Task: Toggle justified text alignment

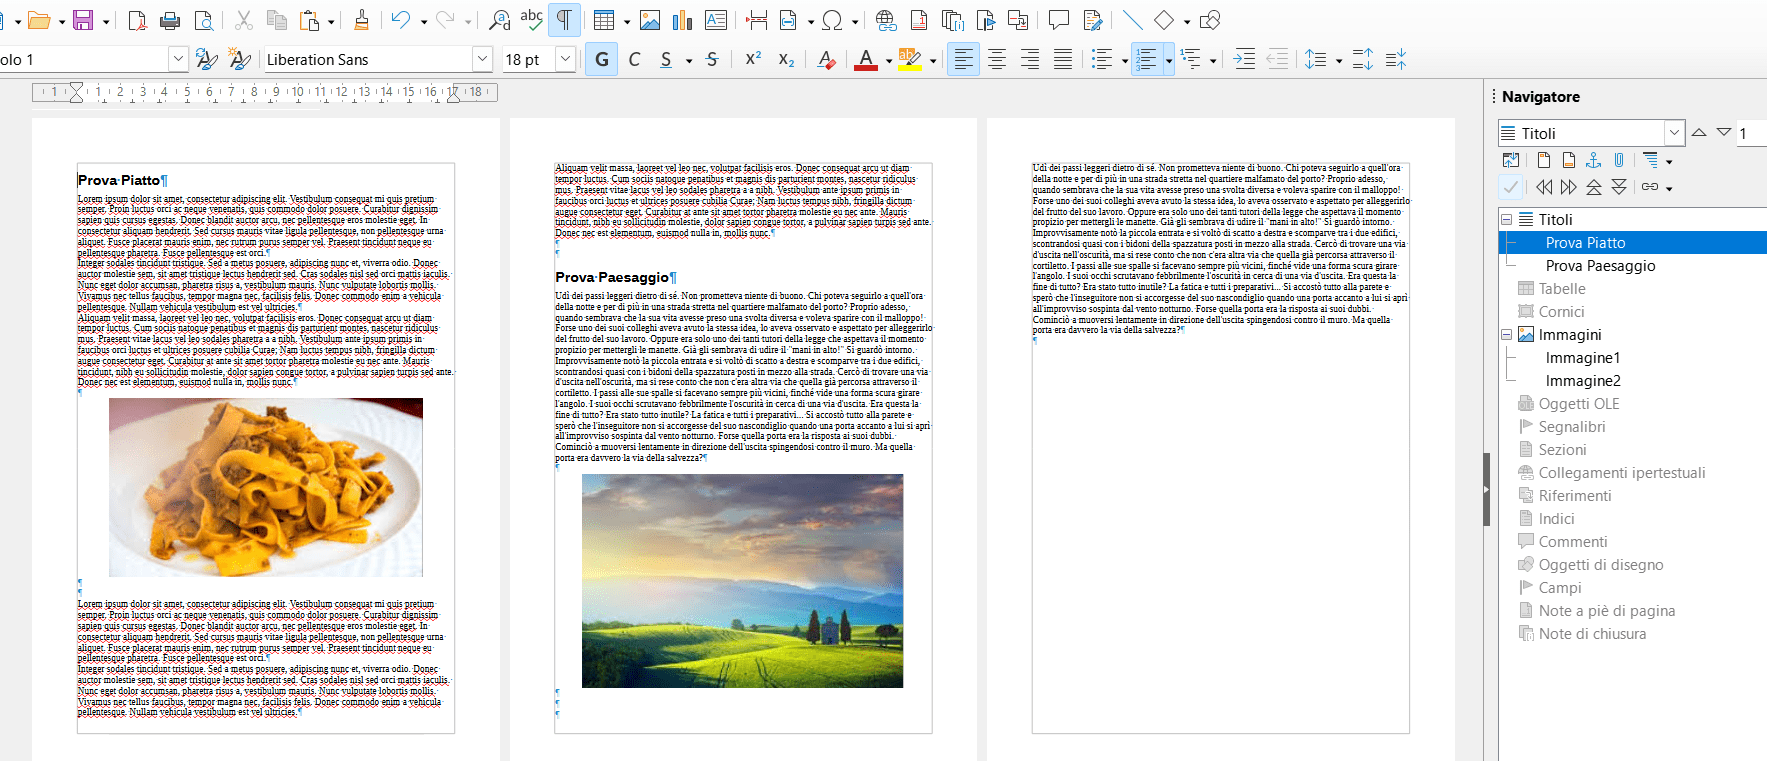Action: pyautogui.click(x=1063, y=60)
